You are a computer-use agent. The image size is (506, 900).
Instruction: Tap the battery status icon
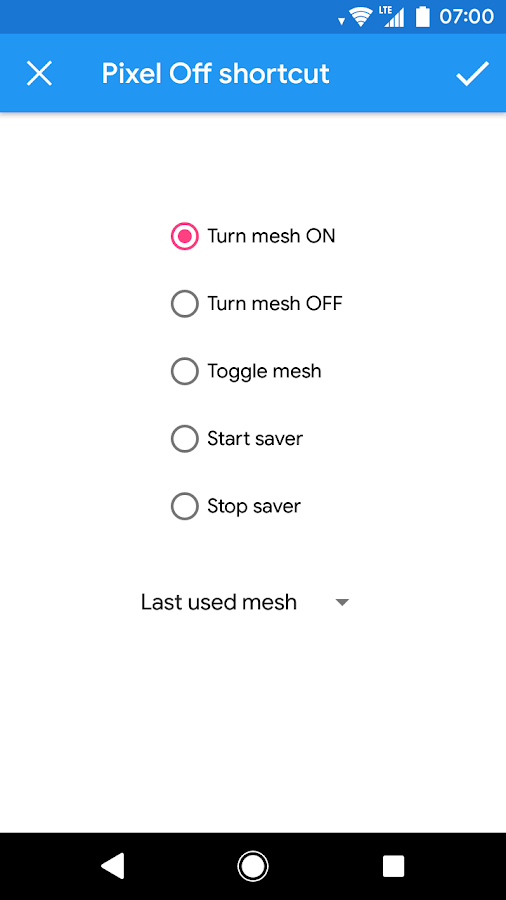click(423, 17)
